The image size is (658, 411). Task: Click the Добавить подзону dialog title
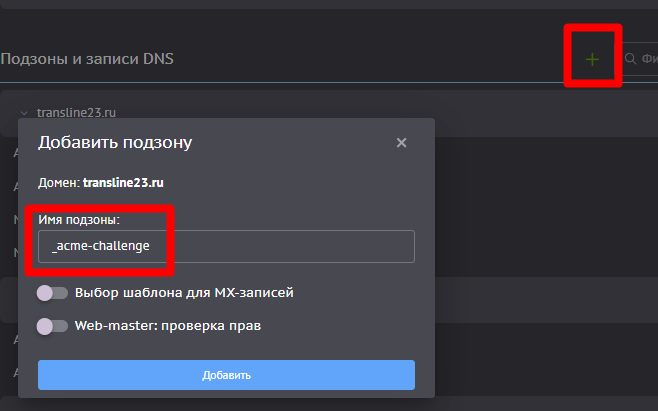click(x=115, y=142)
